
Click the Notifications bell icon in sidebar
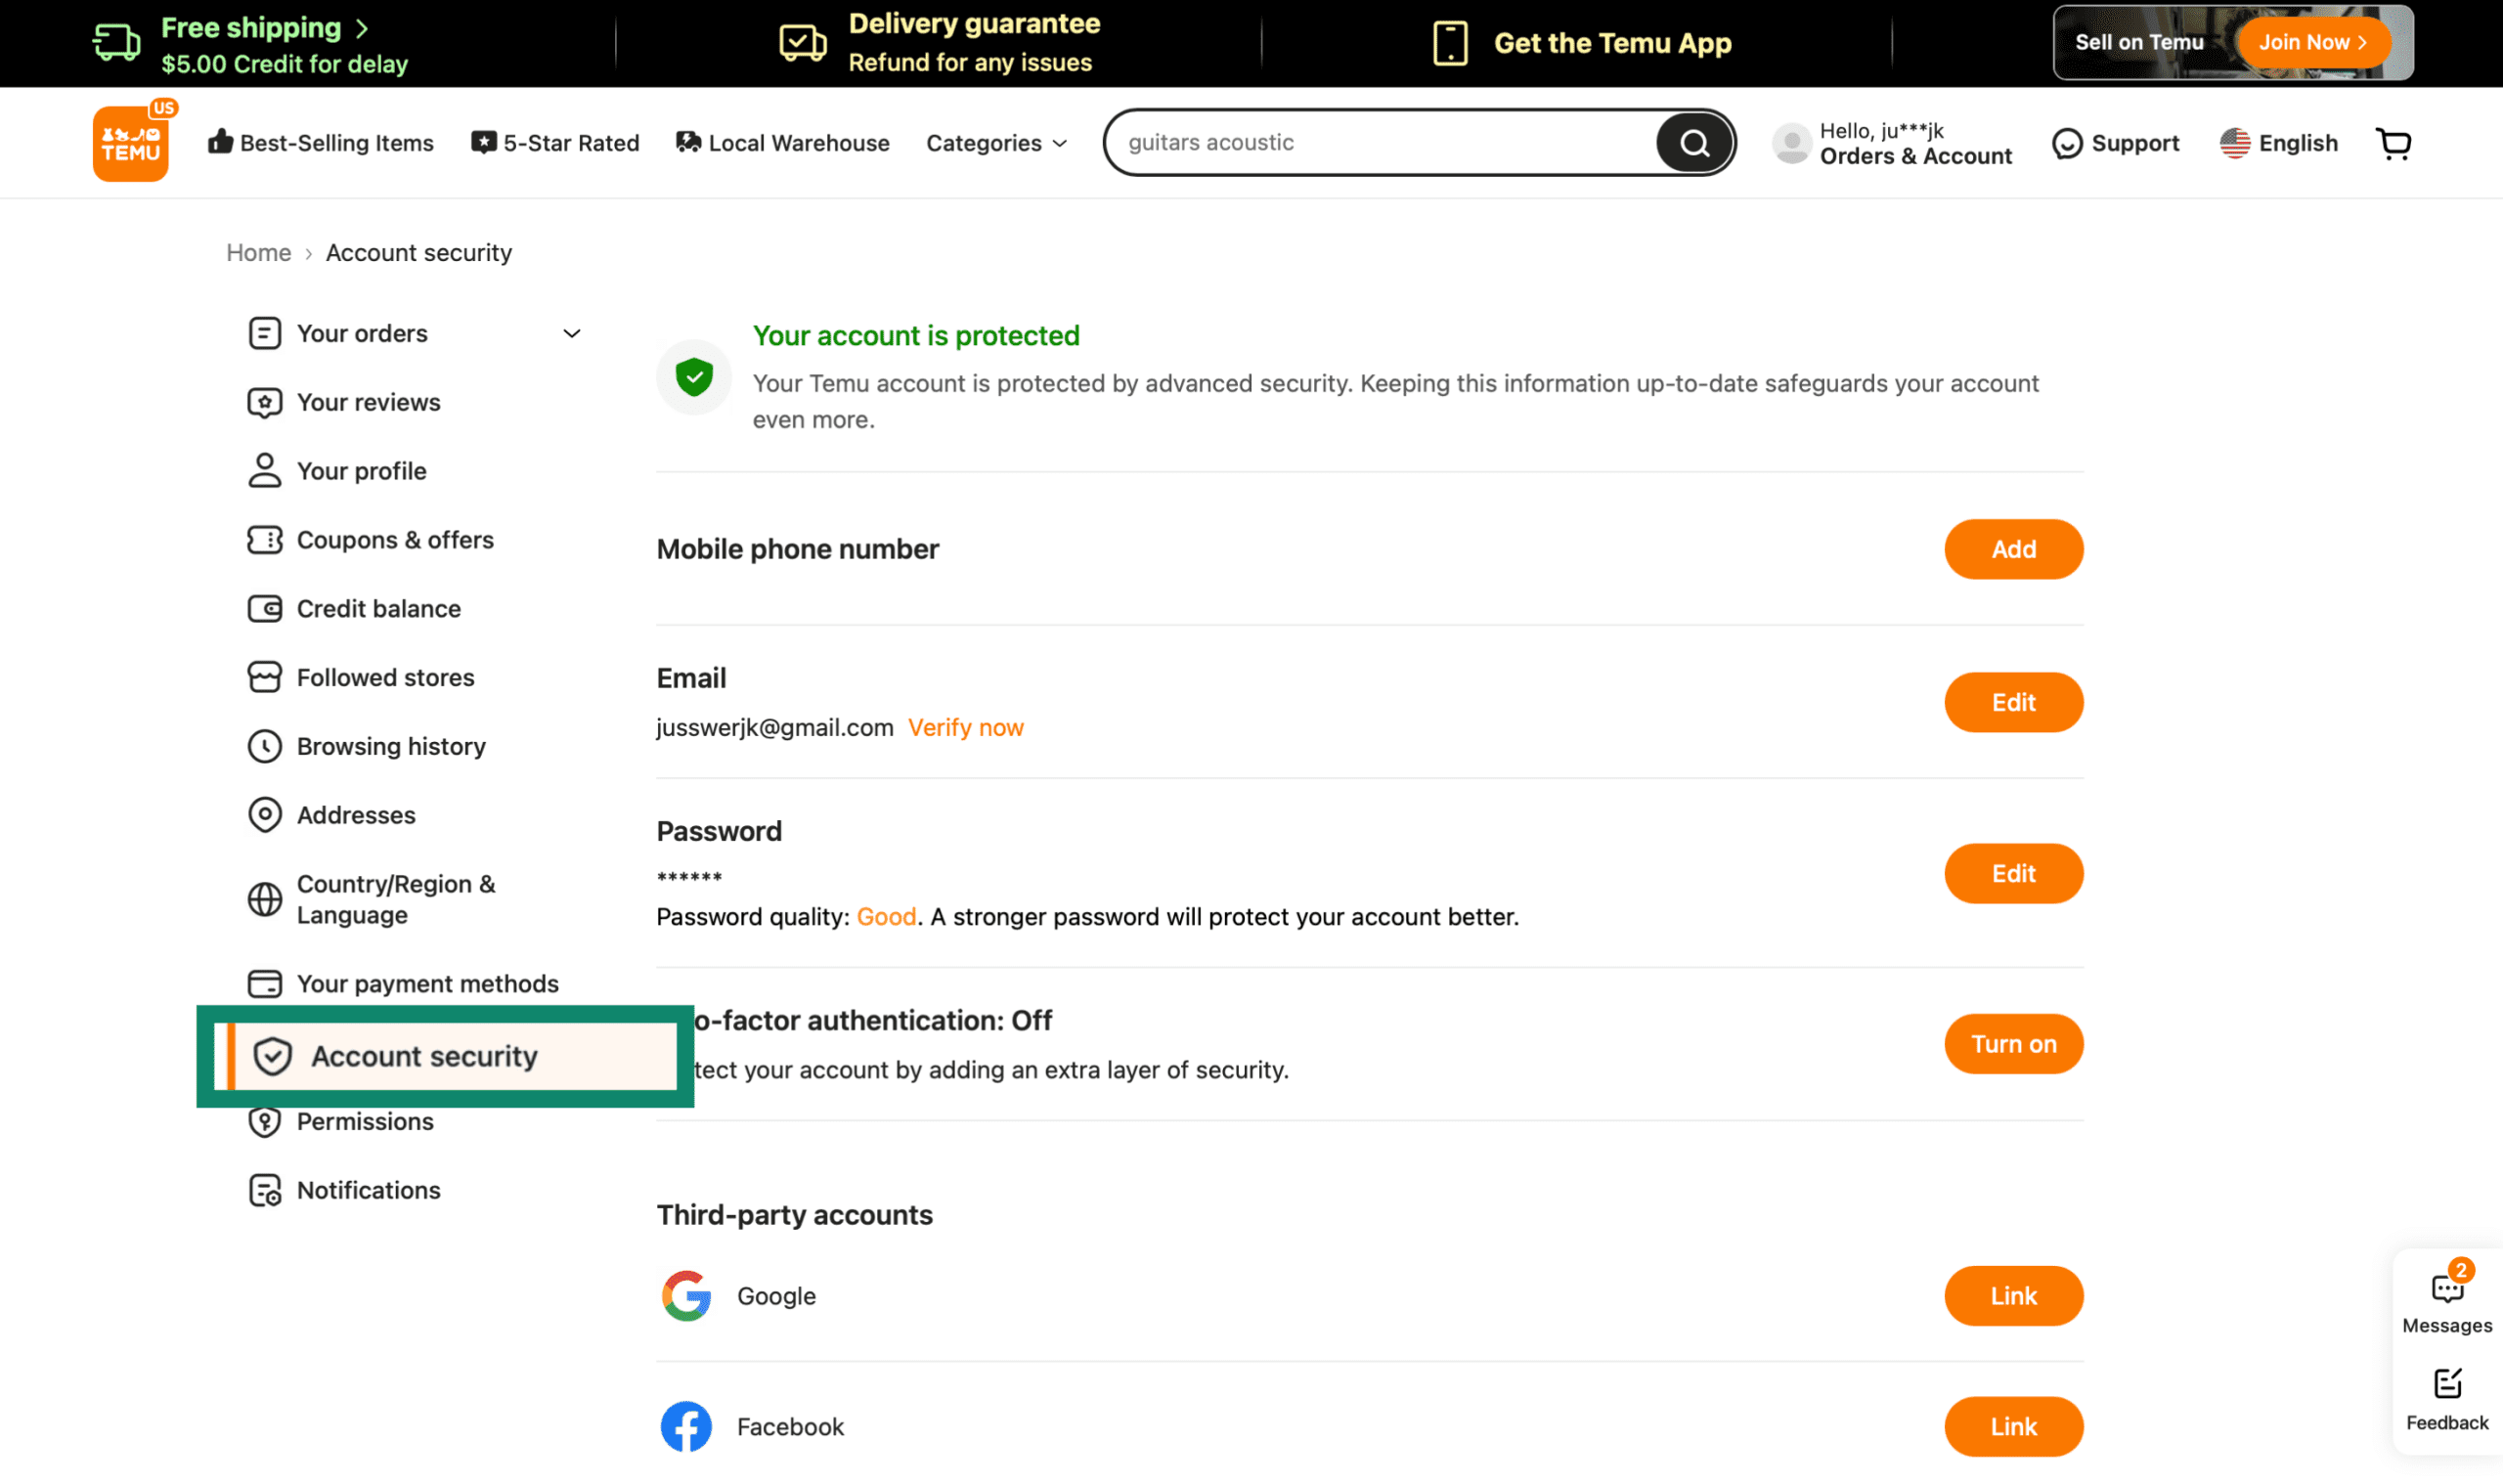[x=264, y=1189]
